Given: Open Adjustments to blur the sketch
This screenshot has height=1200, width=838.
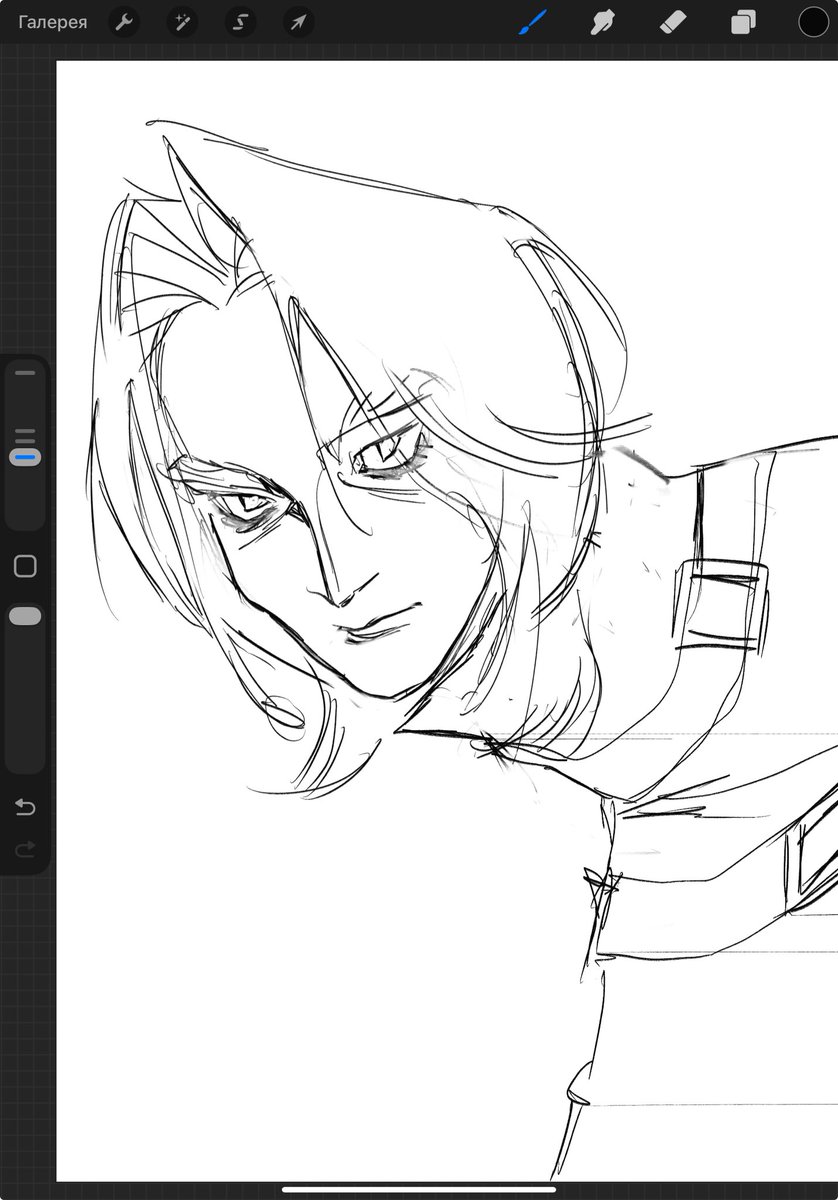Looking at the screenshot, I should pyautogui.click(x=181, y=22).
